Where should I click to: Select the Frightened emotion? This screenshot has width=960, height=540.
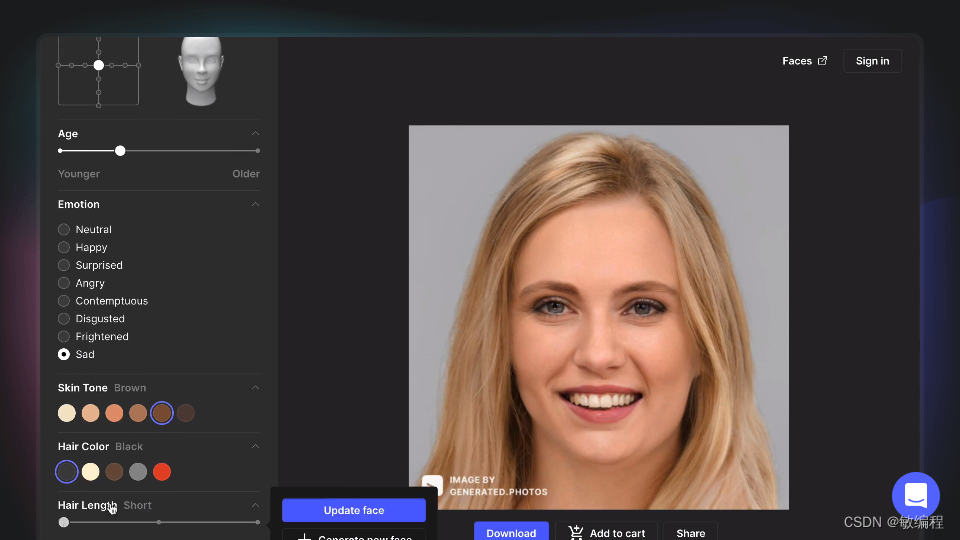(93, 337)
